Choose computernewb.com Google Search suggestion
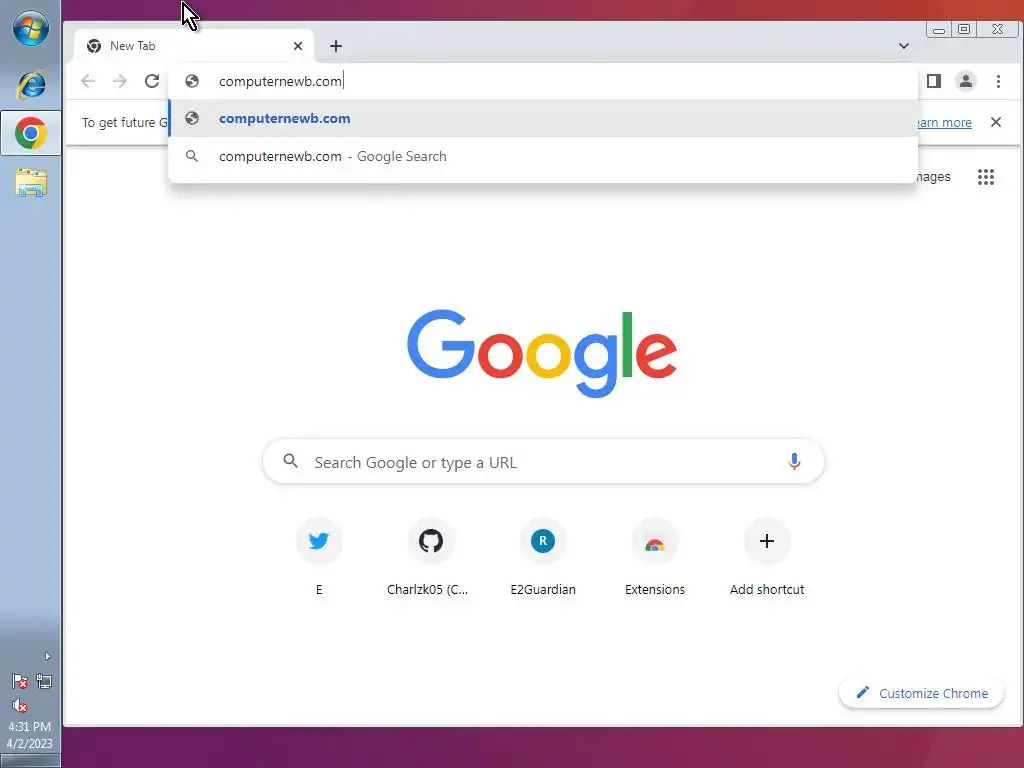 [x=543, y=156]
